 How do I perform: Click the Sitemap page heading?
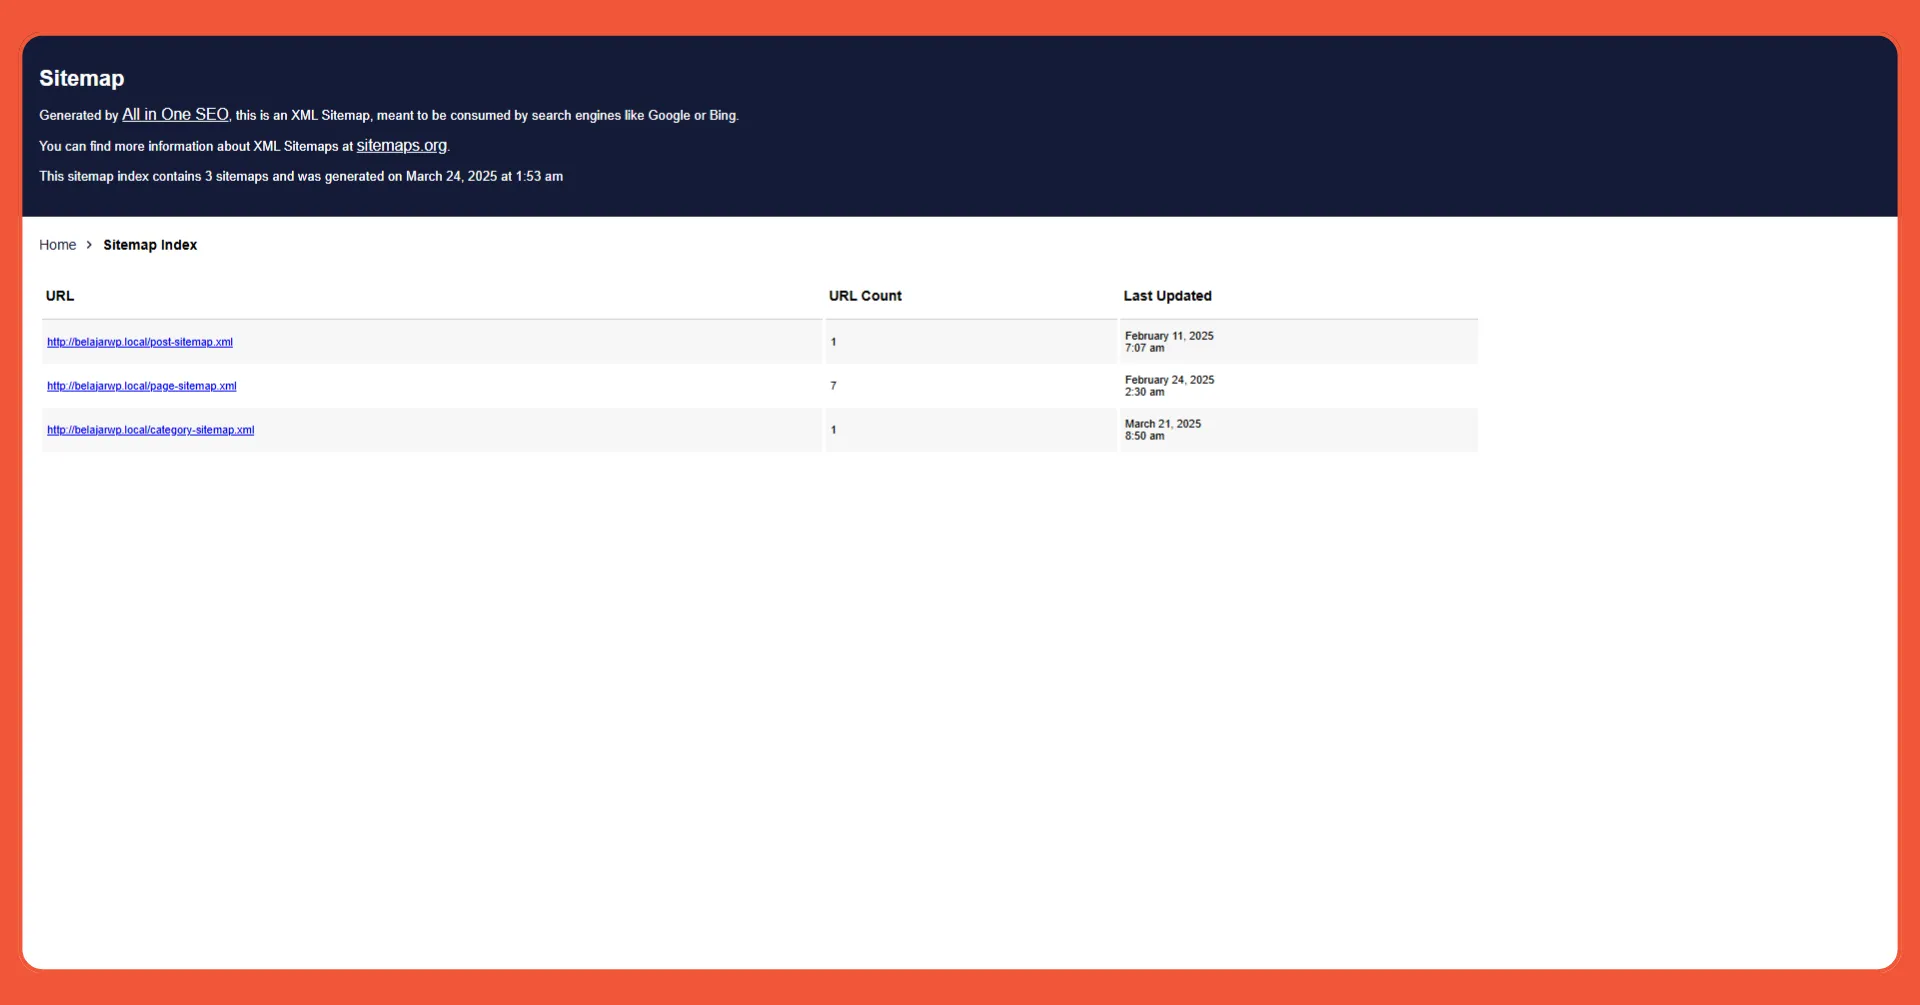81,78
